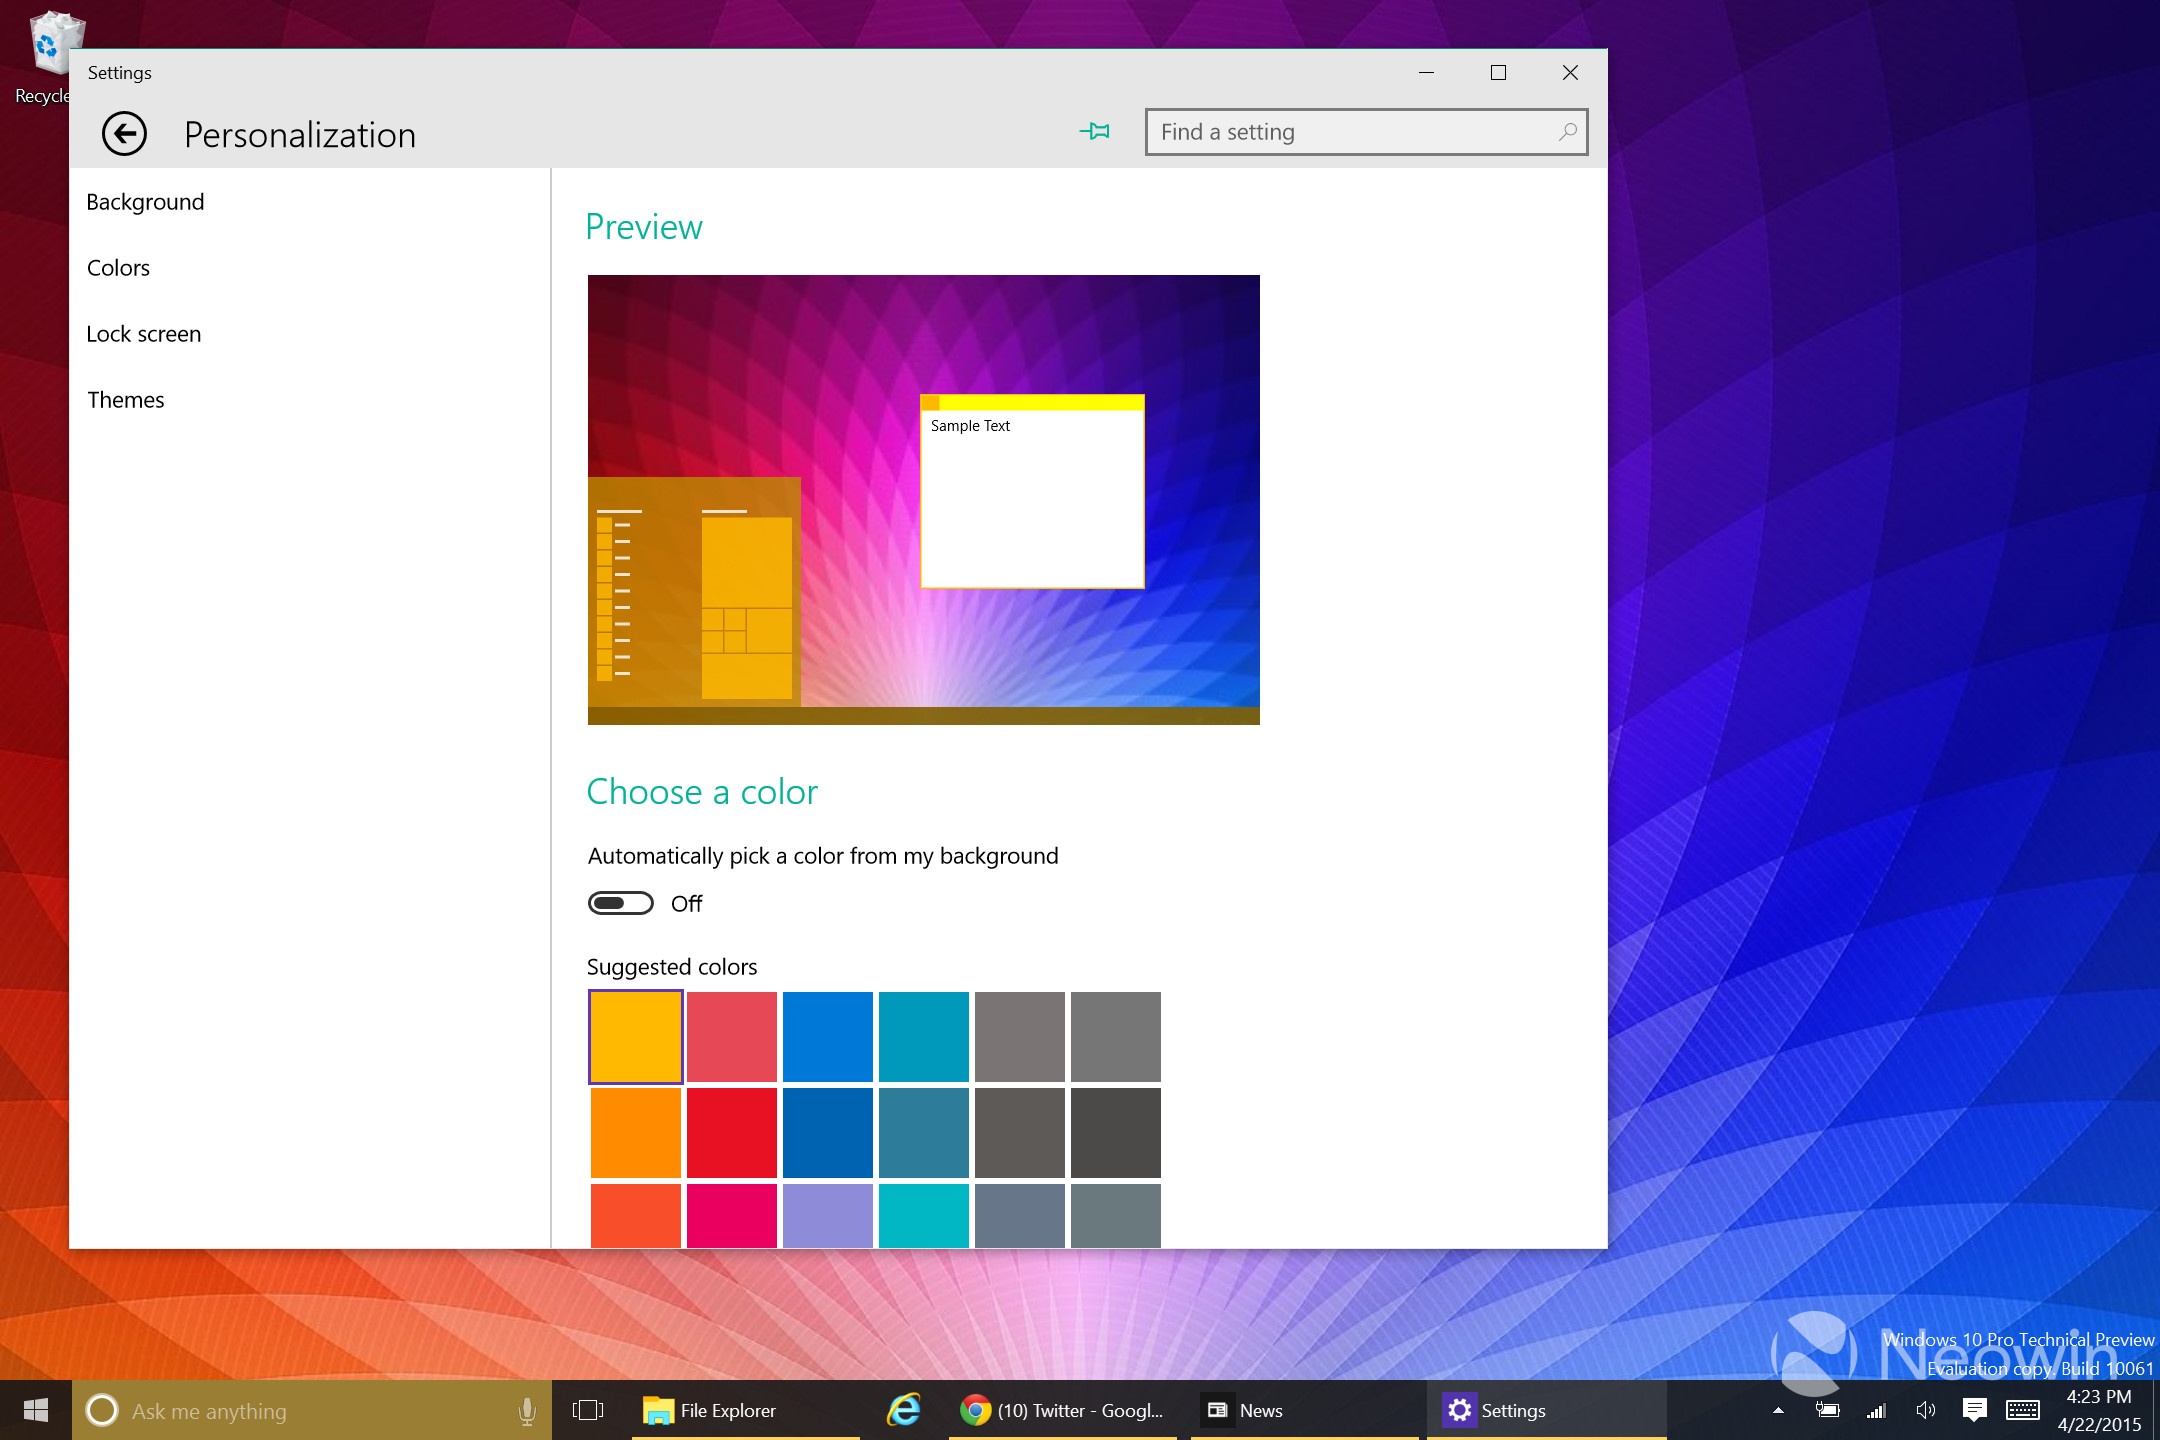Go to the Themes section
Viewport: 2160px width, 1440px height.
pyautogui.click(x=125, y=400)
